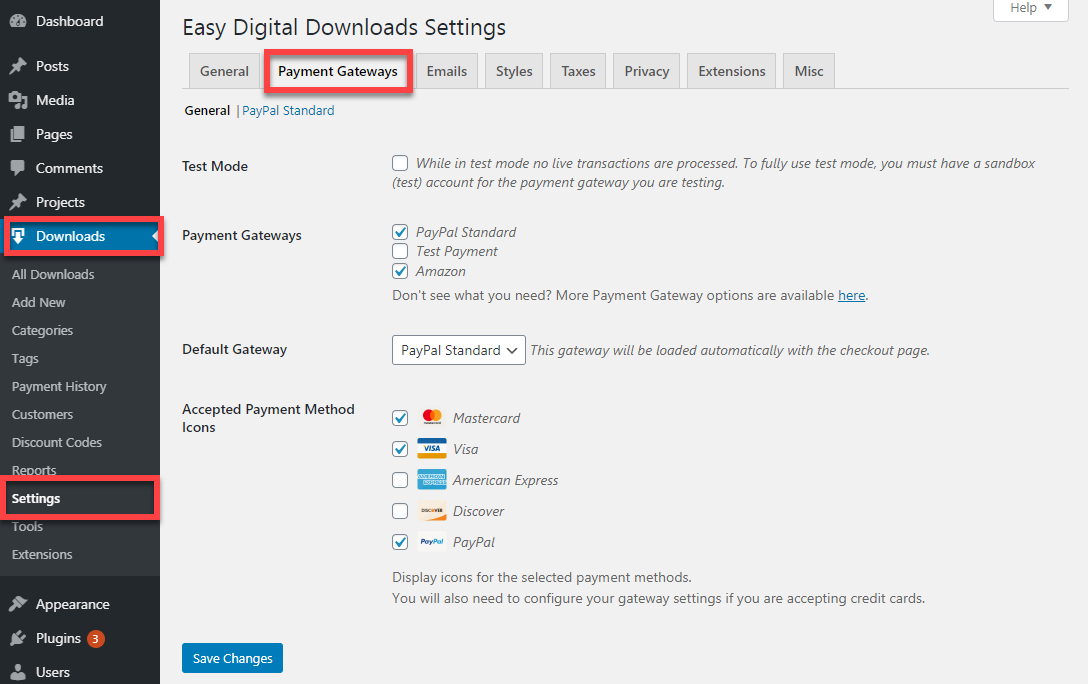Open the Taxes tab

[578, 71]
